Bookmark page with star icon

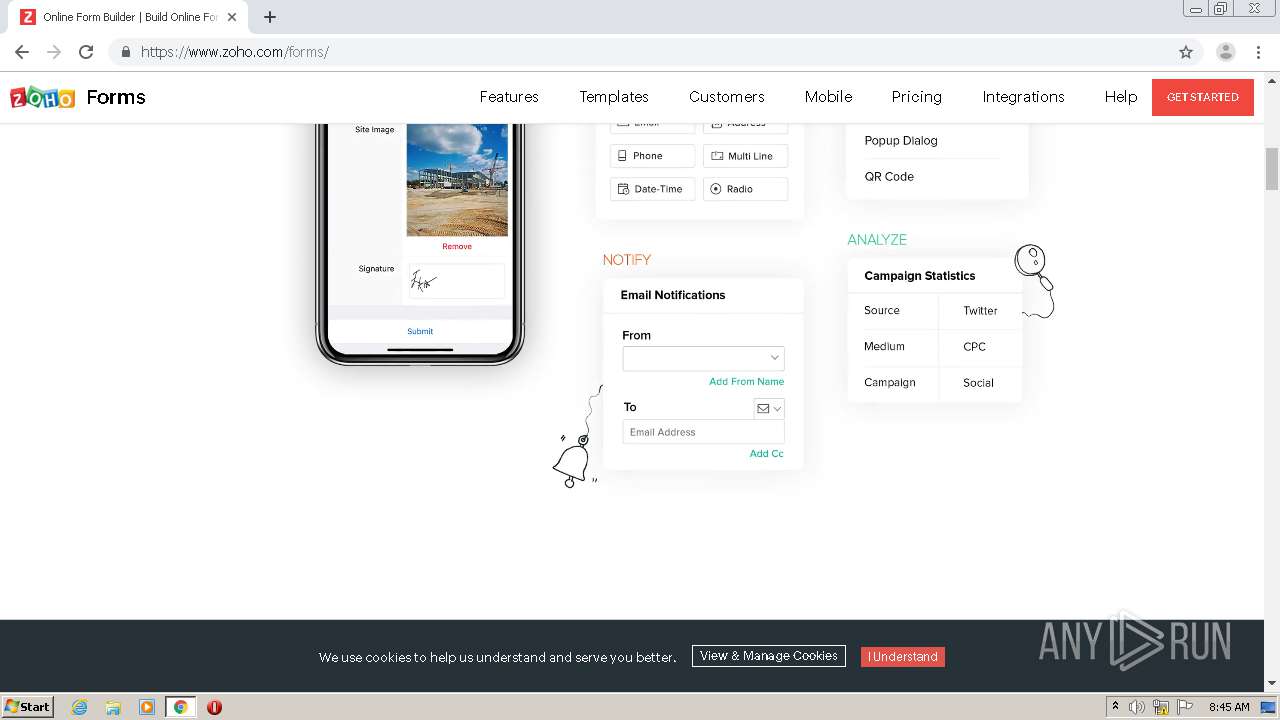coord(1186,52)
